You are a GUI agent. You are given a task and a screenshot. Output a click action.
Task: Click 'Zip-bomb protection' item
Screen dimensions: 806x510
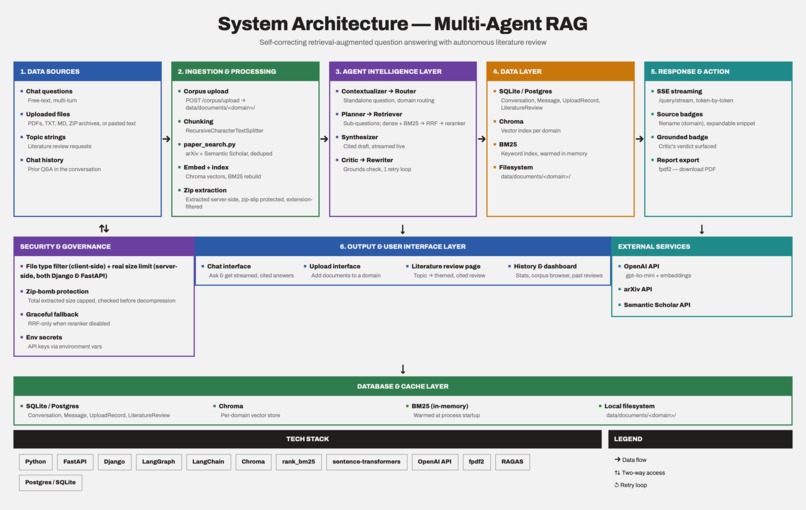click(x=57, y=291)
